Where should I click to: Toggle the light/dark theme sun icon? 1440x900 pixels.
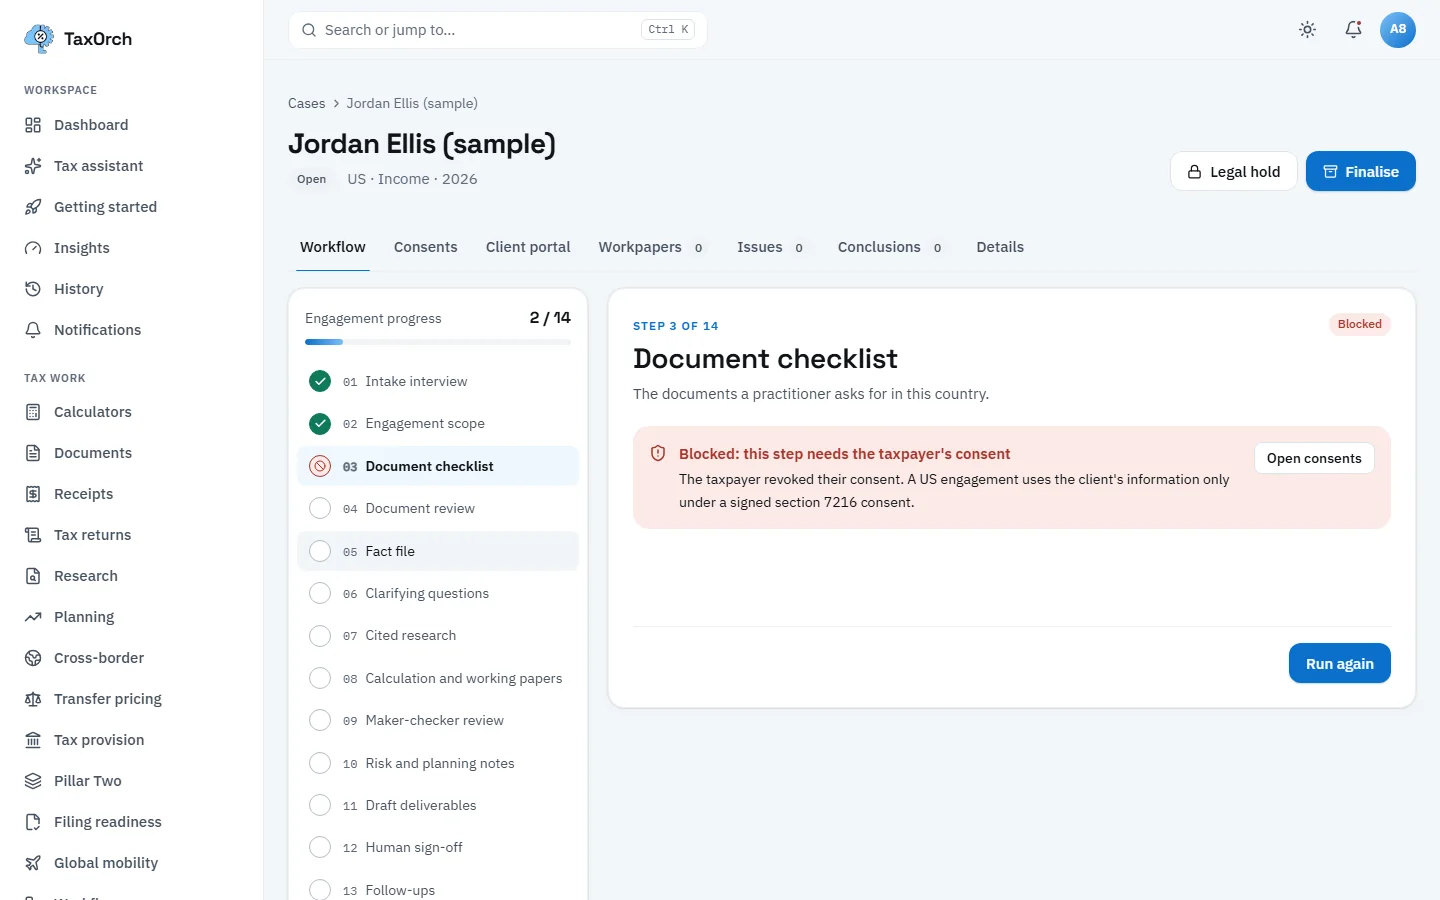(1307, 29)
